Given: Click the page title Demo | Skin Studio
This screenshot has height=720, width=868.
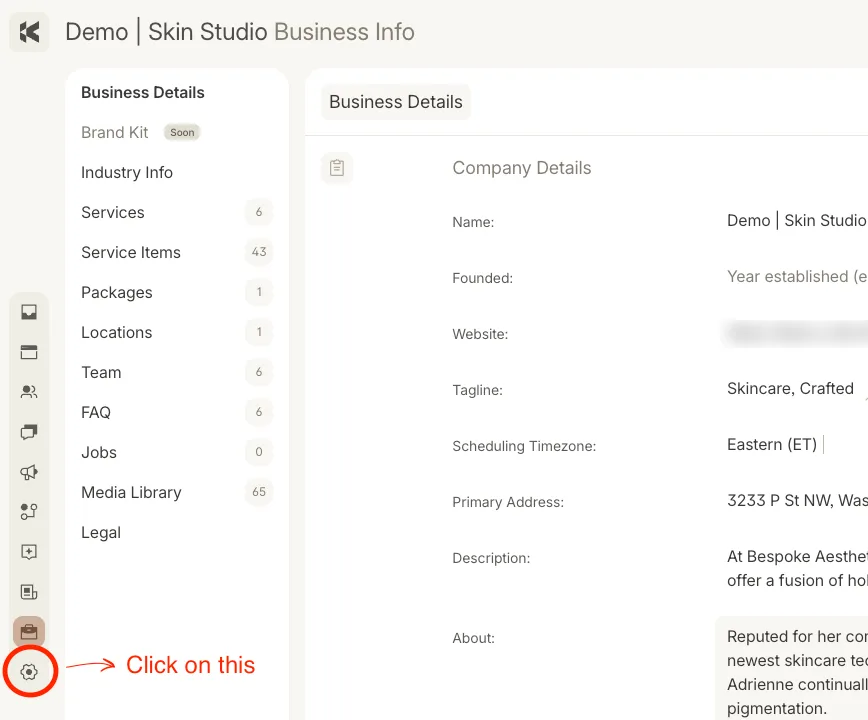Looking at the screenshot, I should coord(166,32).
